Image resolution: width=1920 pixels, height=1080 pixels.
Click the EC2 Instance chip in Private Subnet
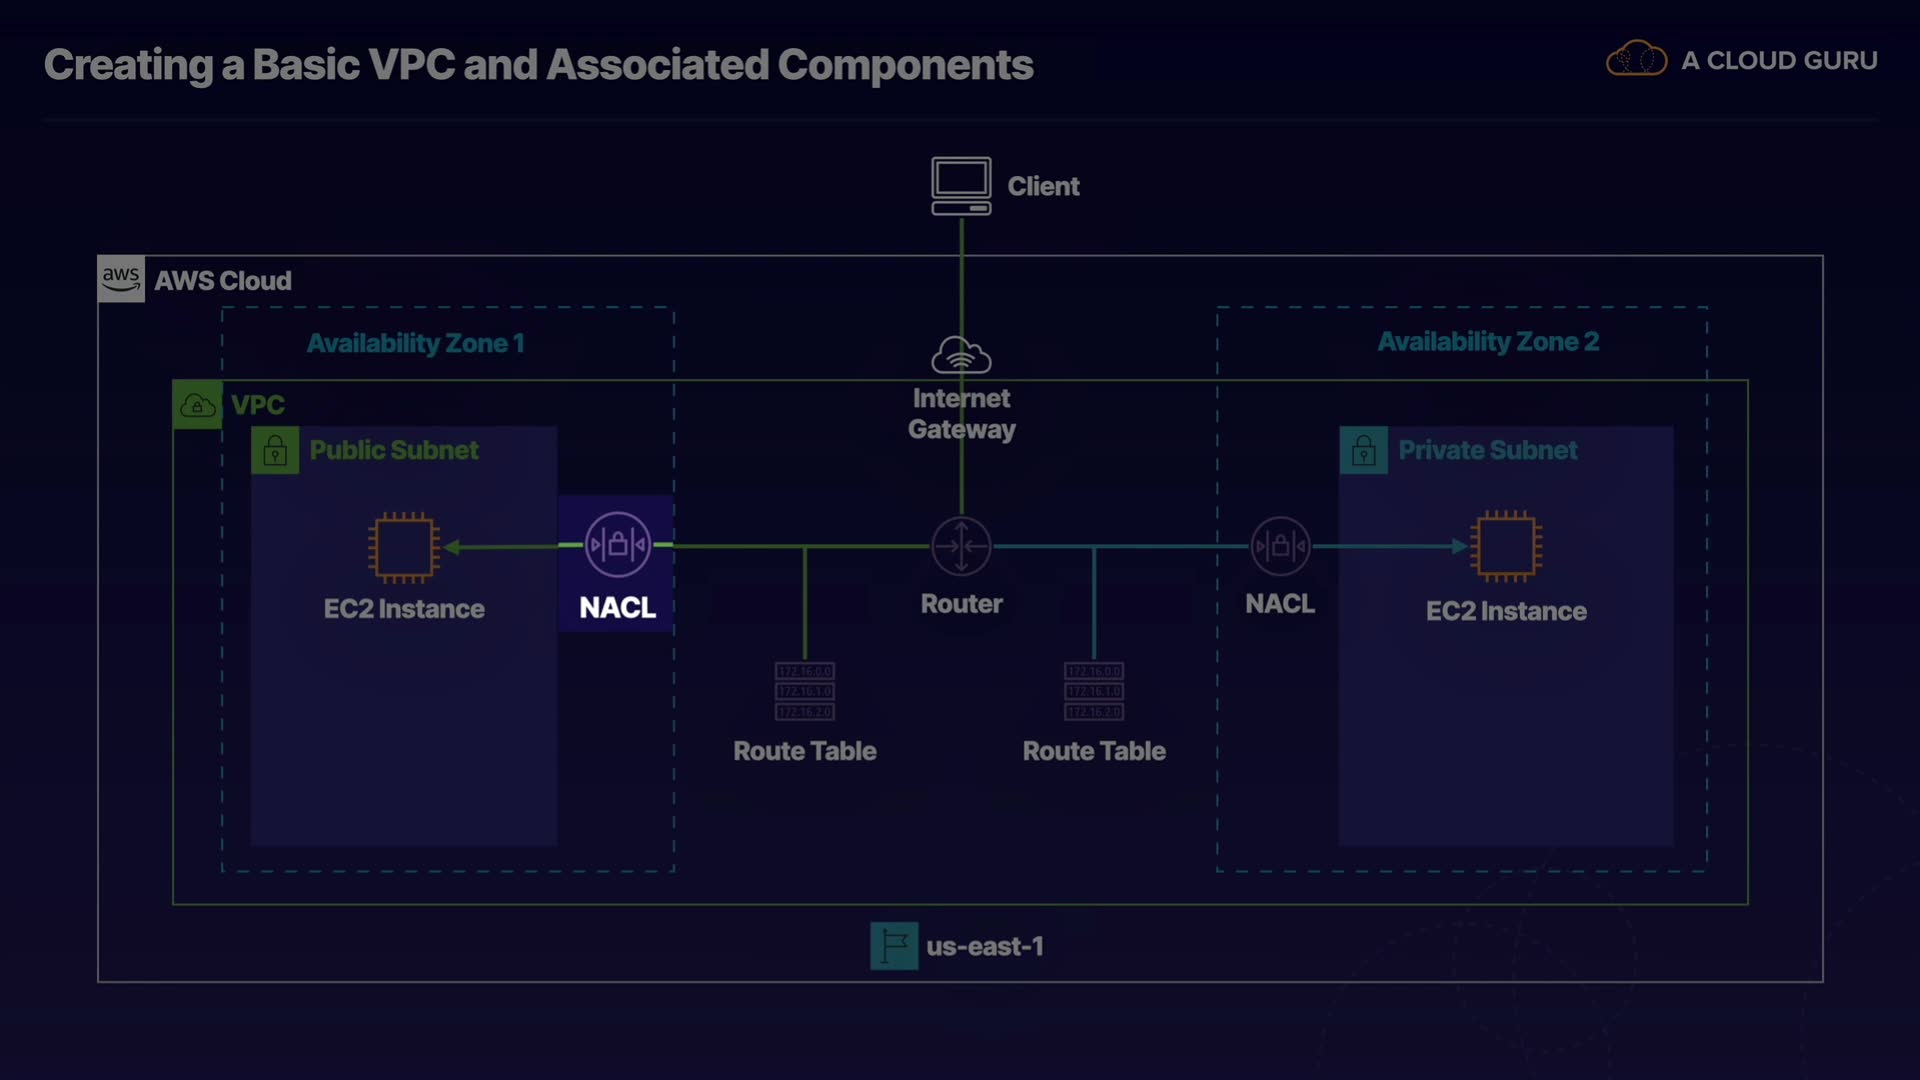coord(1506,546)
